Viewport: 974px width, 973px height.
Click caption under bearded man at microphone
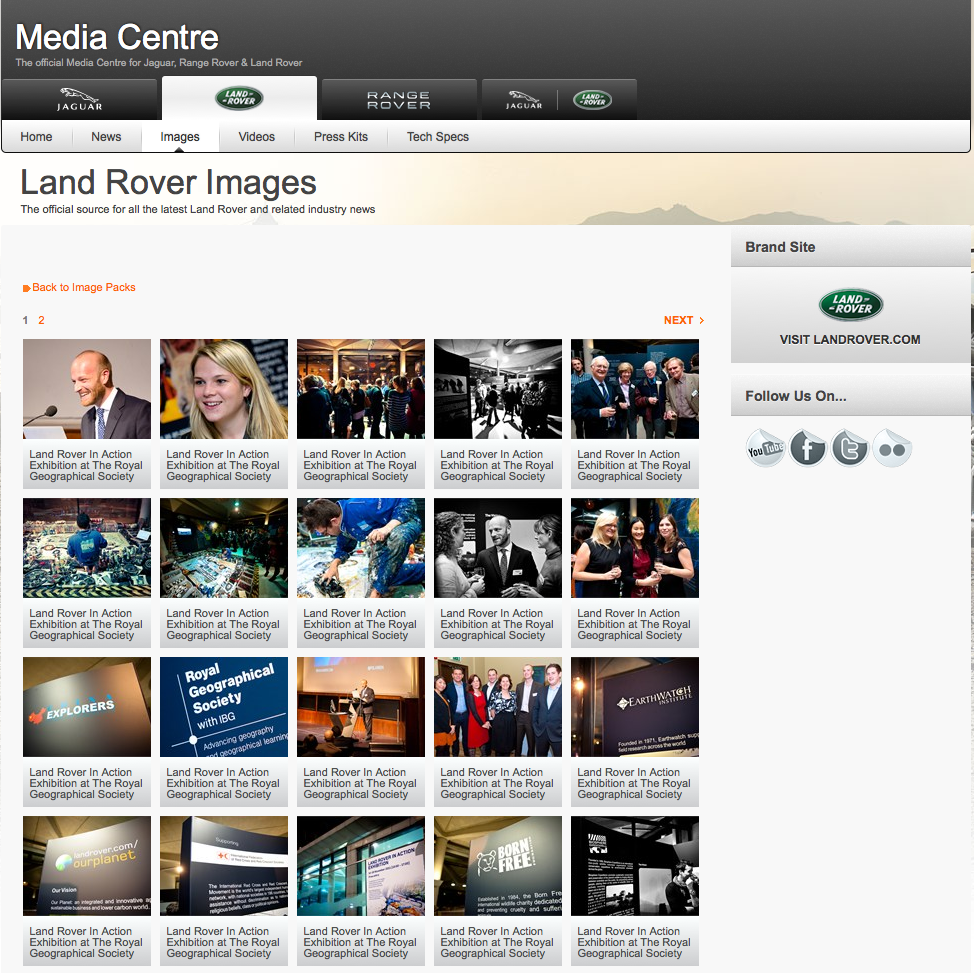(86, 465)
